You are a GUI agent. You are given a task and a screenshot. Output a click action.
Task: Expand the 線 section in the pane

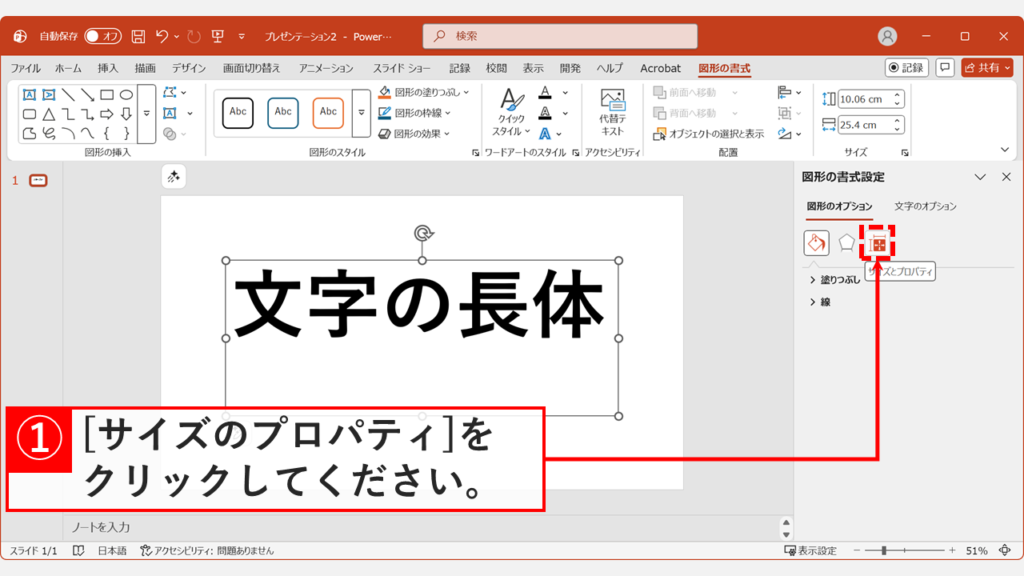(x=827, y=302)
